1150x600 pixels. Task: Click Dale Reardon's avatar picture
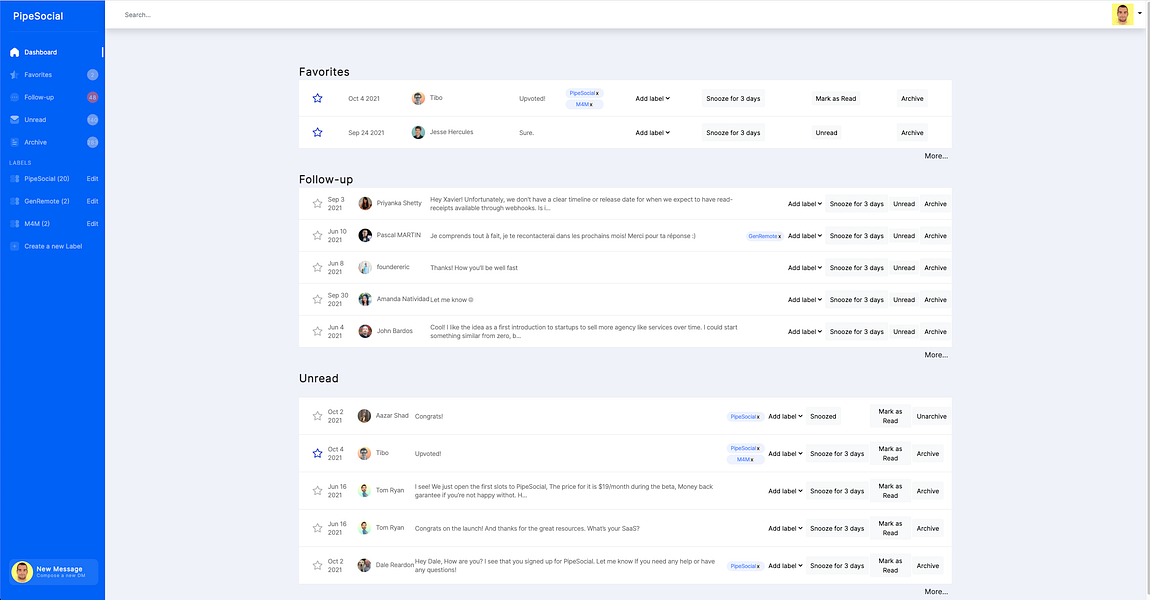pos(364,566)
